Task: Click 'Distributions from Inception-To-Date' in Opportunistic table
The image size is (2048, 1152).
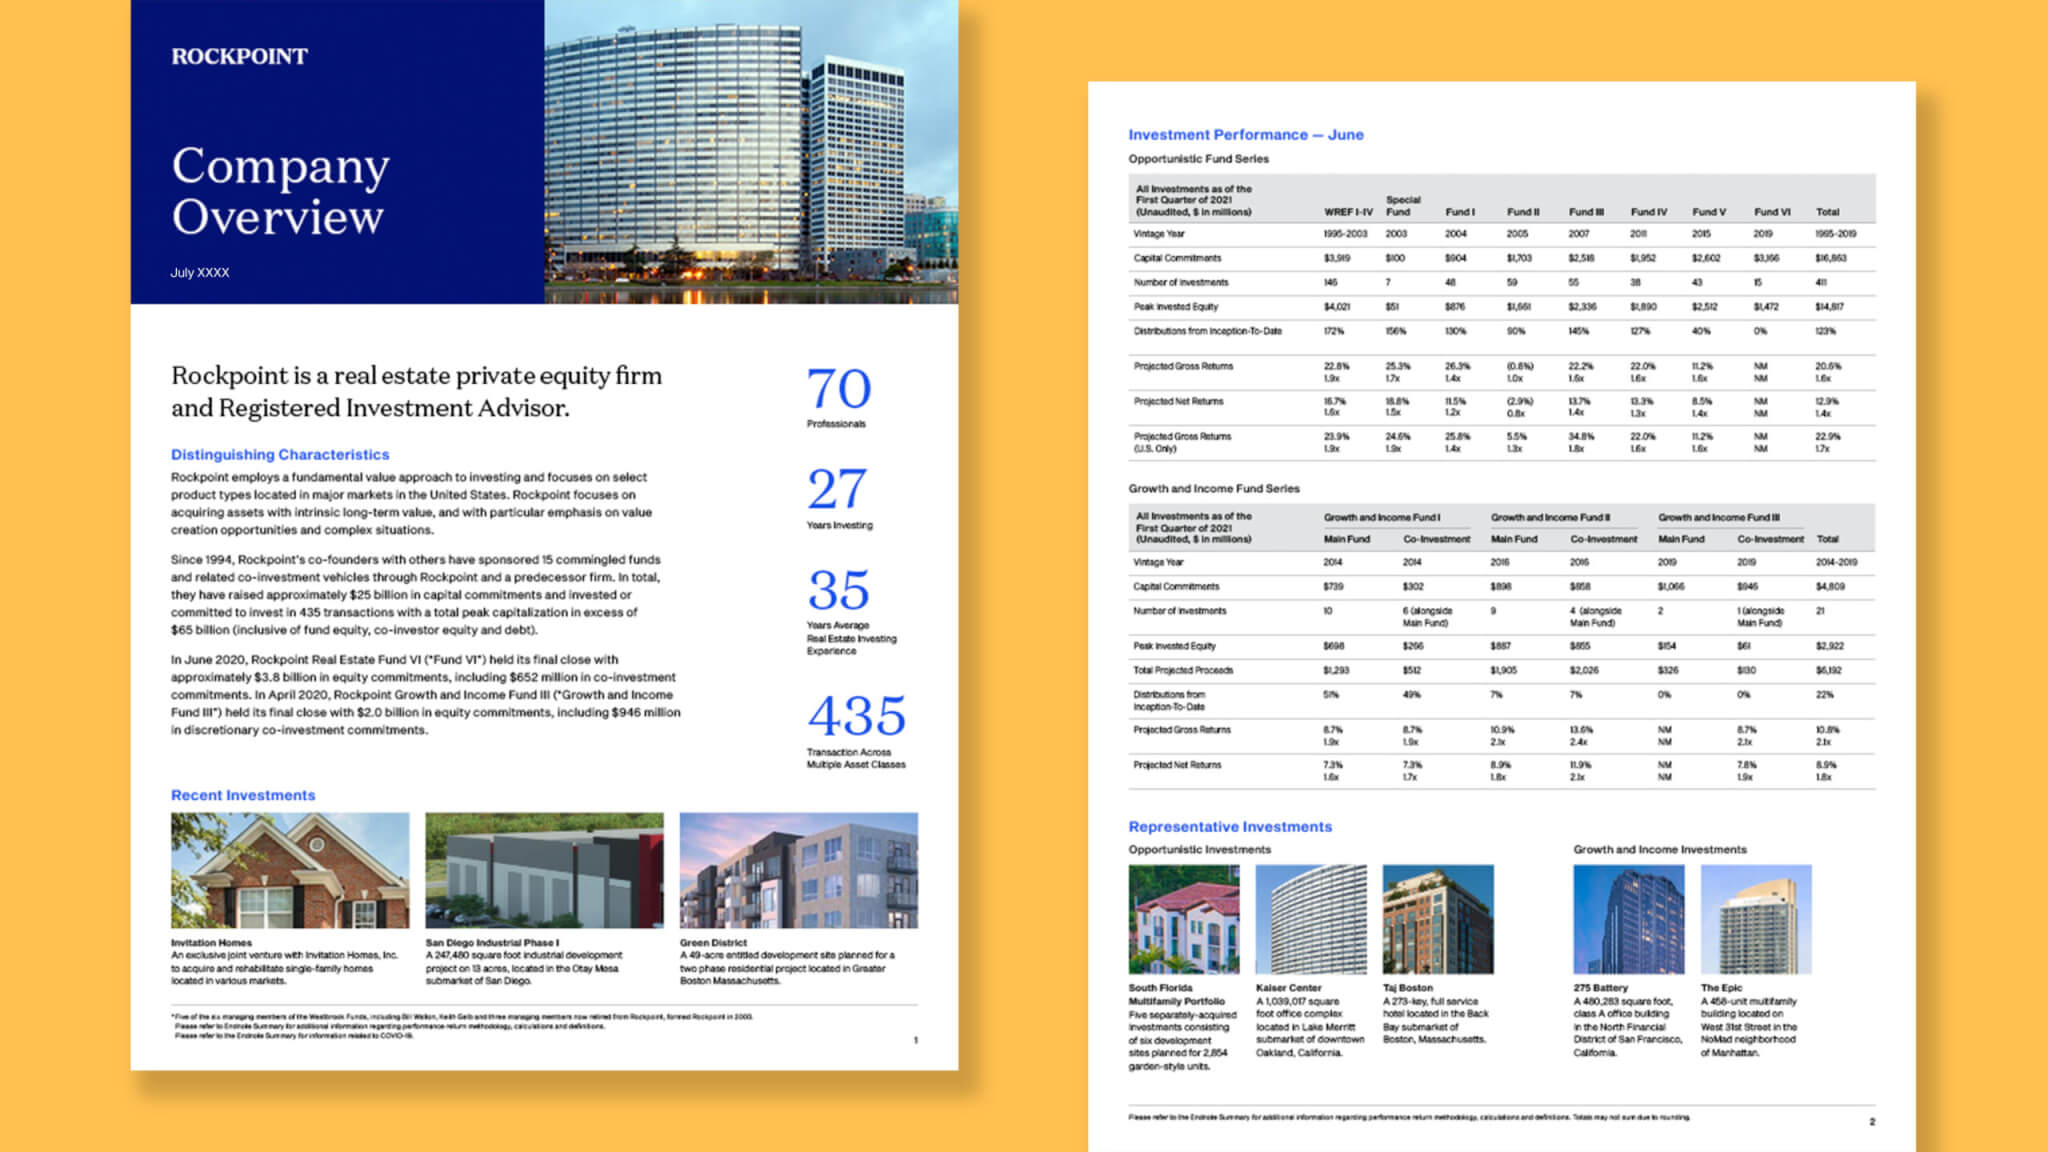Action: tap(1207, 331)
